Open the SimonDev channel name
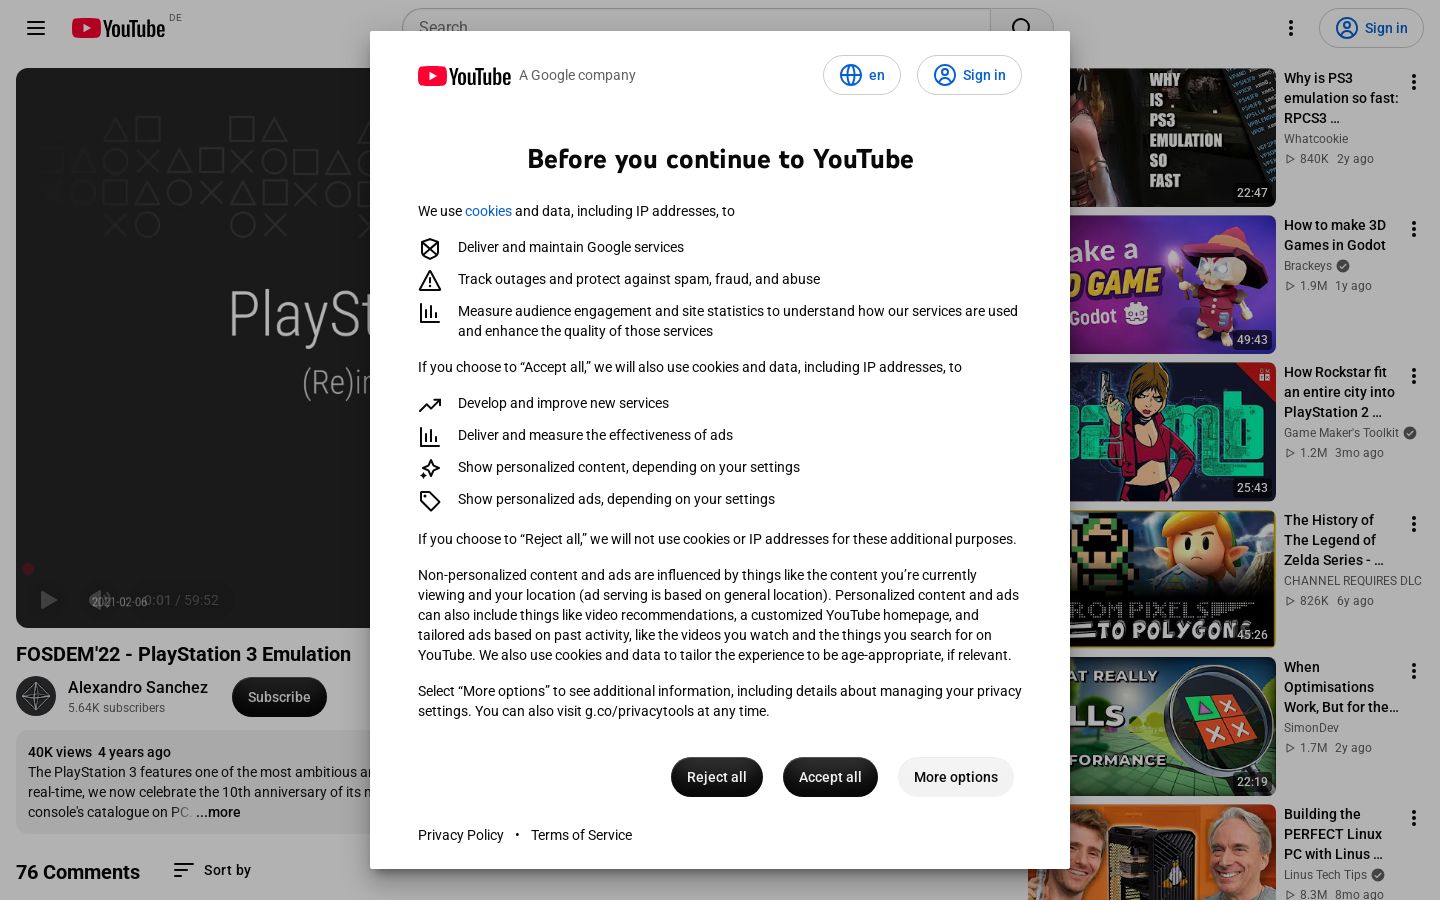This screenshot has width=1440, height=900. [x=1311, y=728]
